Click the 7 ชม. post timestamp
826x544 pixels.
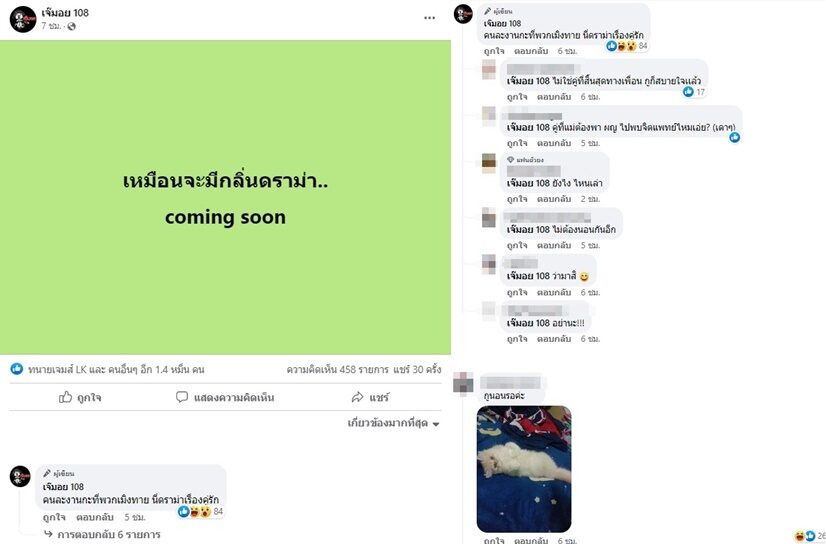[x=51, y=26]
